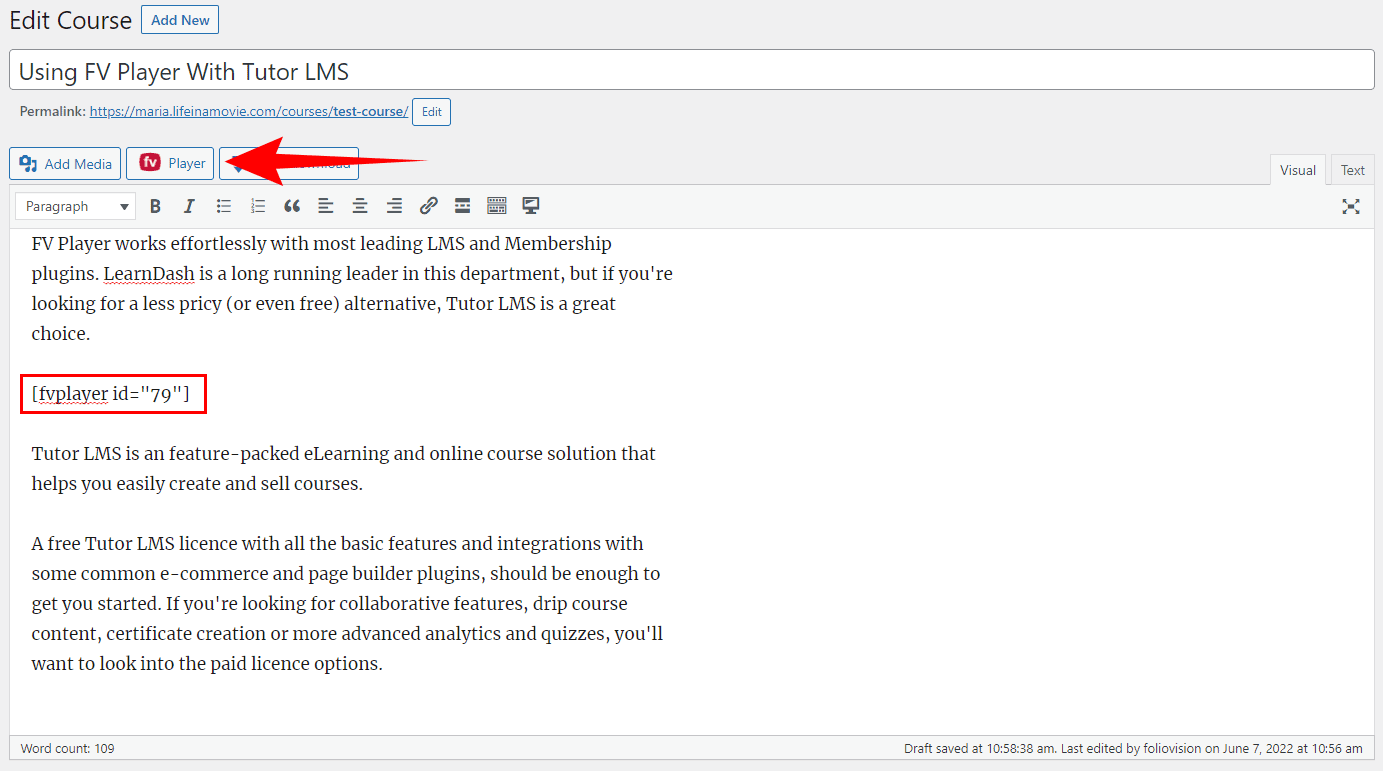
Task: Click the Edit Course heading
Action: 70,20
